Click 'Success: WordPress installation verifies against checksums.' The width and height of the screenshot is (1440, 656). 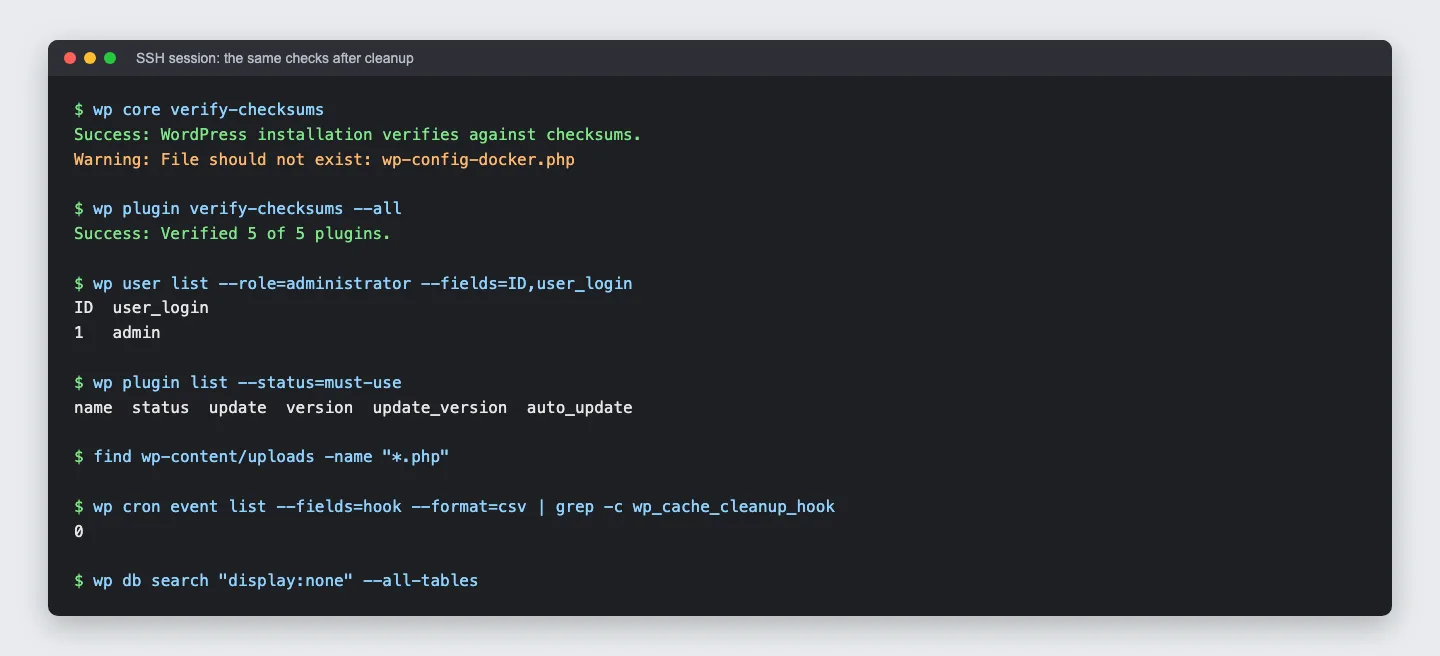point(358,134)
